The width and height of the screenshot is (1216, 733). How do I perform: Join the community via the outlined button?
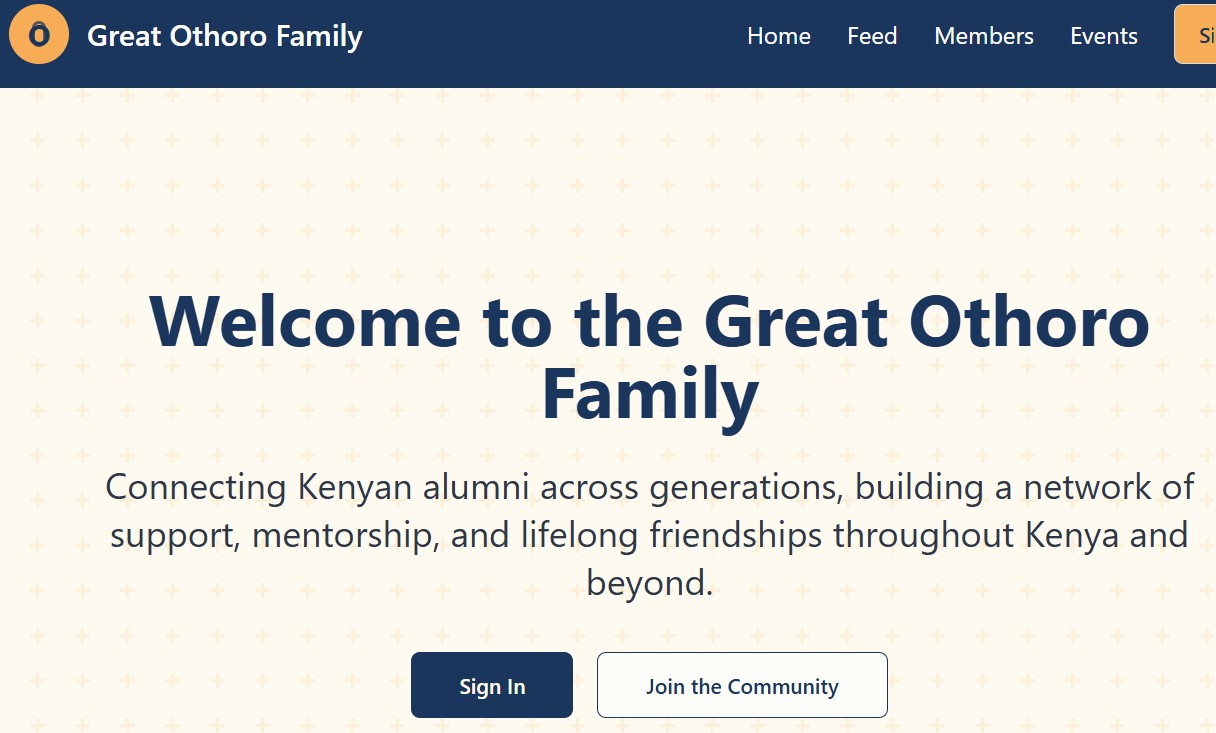[741, 685]
